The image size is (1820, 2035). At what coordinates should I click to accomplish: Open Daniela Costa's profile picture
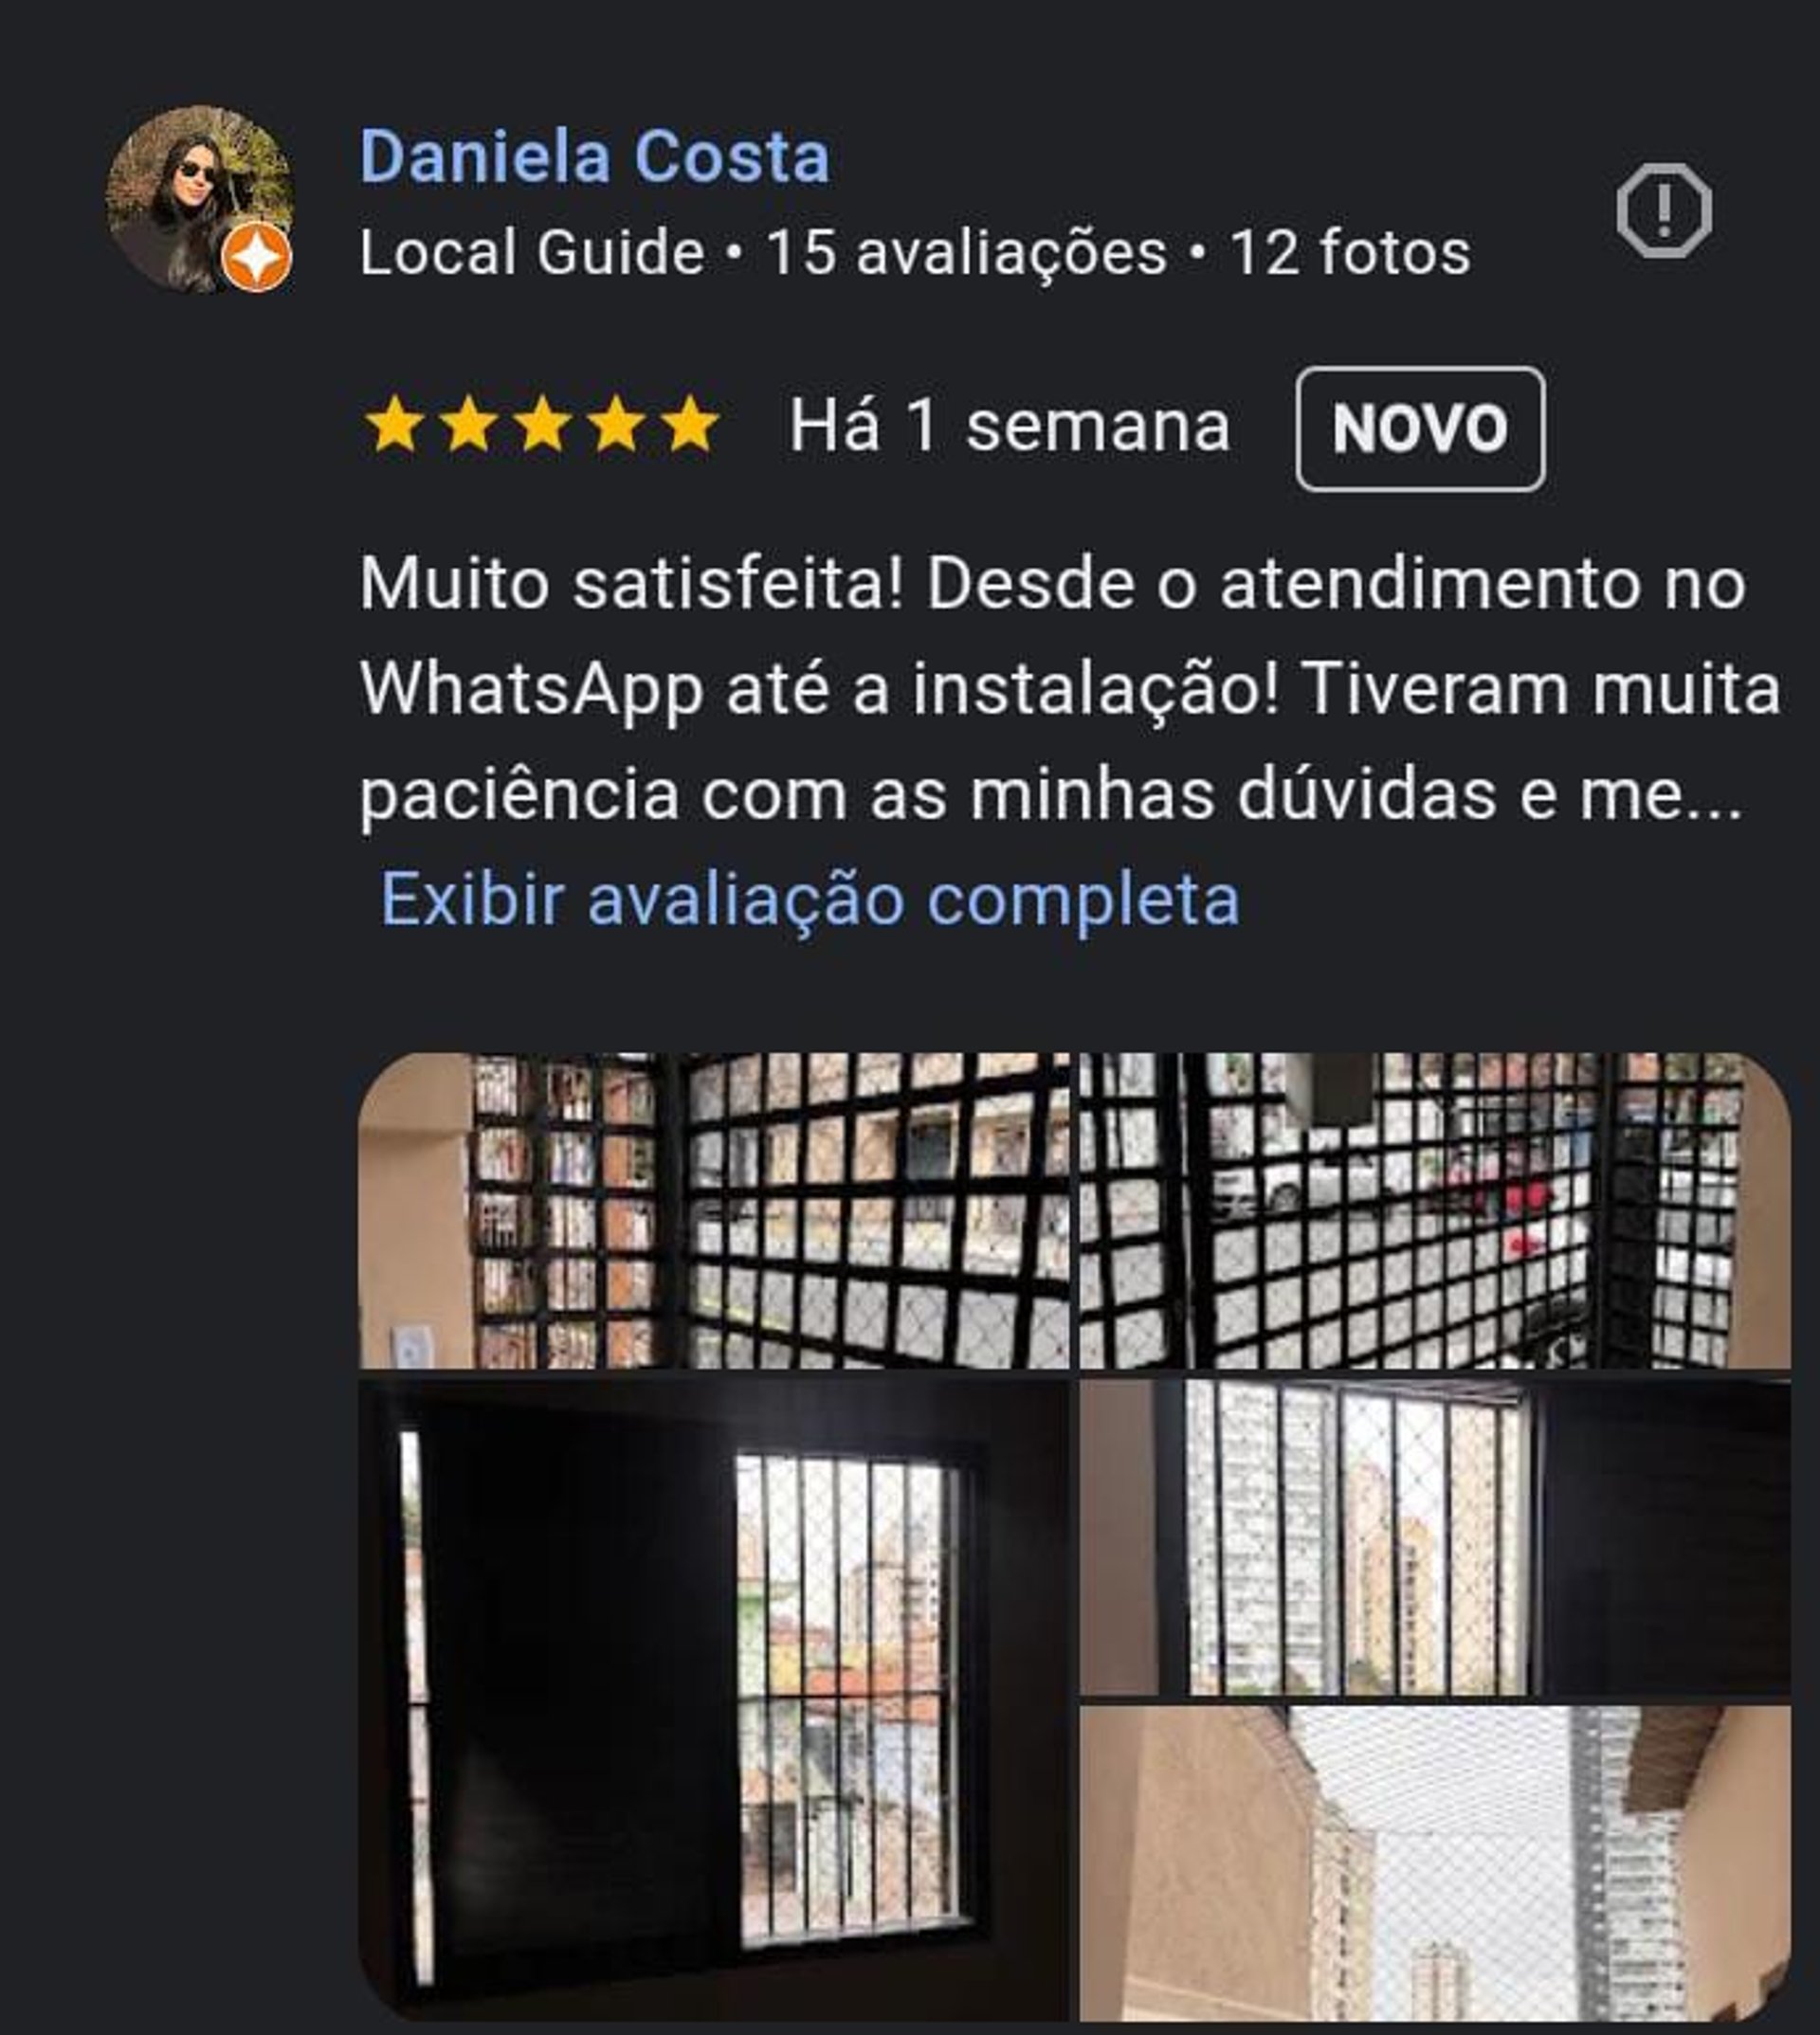tap(200, 199)
